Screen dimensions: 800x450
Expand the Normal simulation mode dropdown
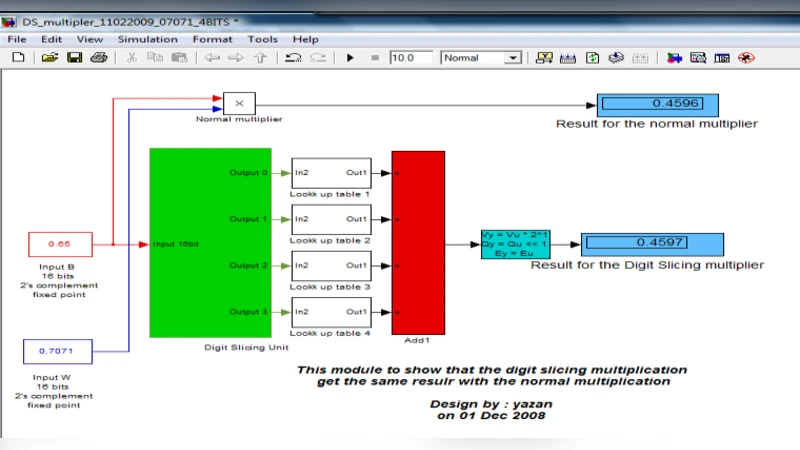[x=513, y=58]
